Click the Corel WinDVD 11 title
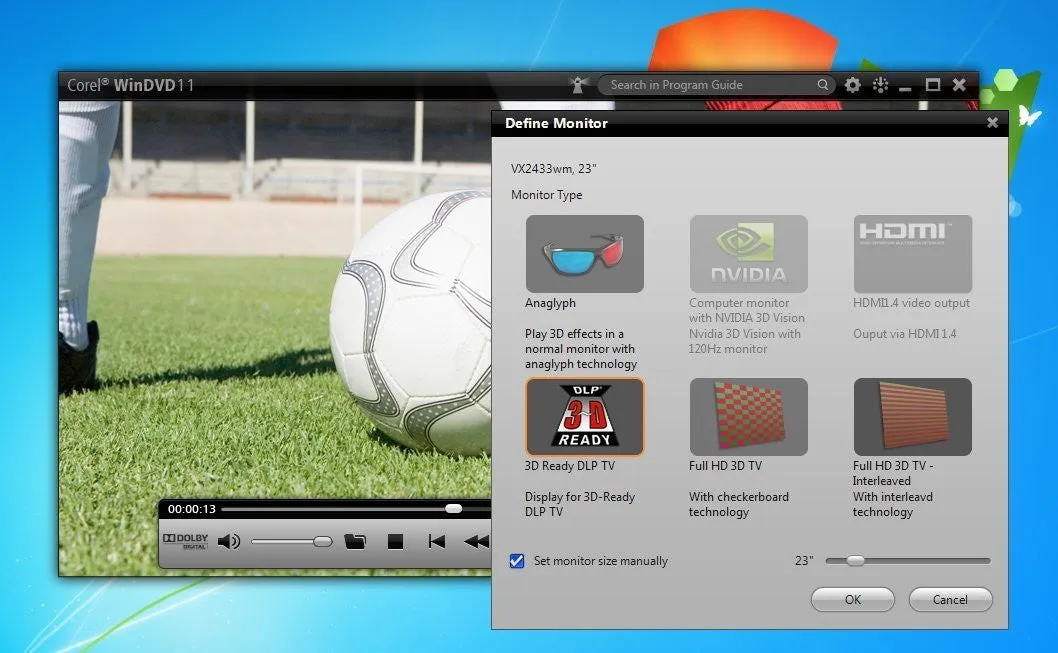The width and height of the screenshot is (1058, 653). [130, 85]
